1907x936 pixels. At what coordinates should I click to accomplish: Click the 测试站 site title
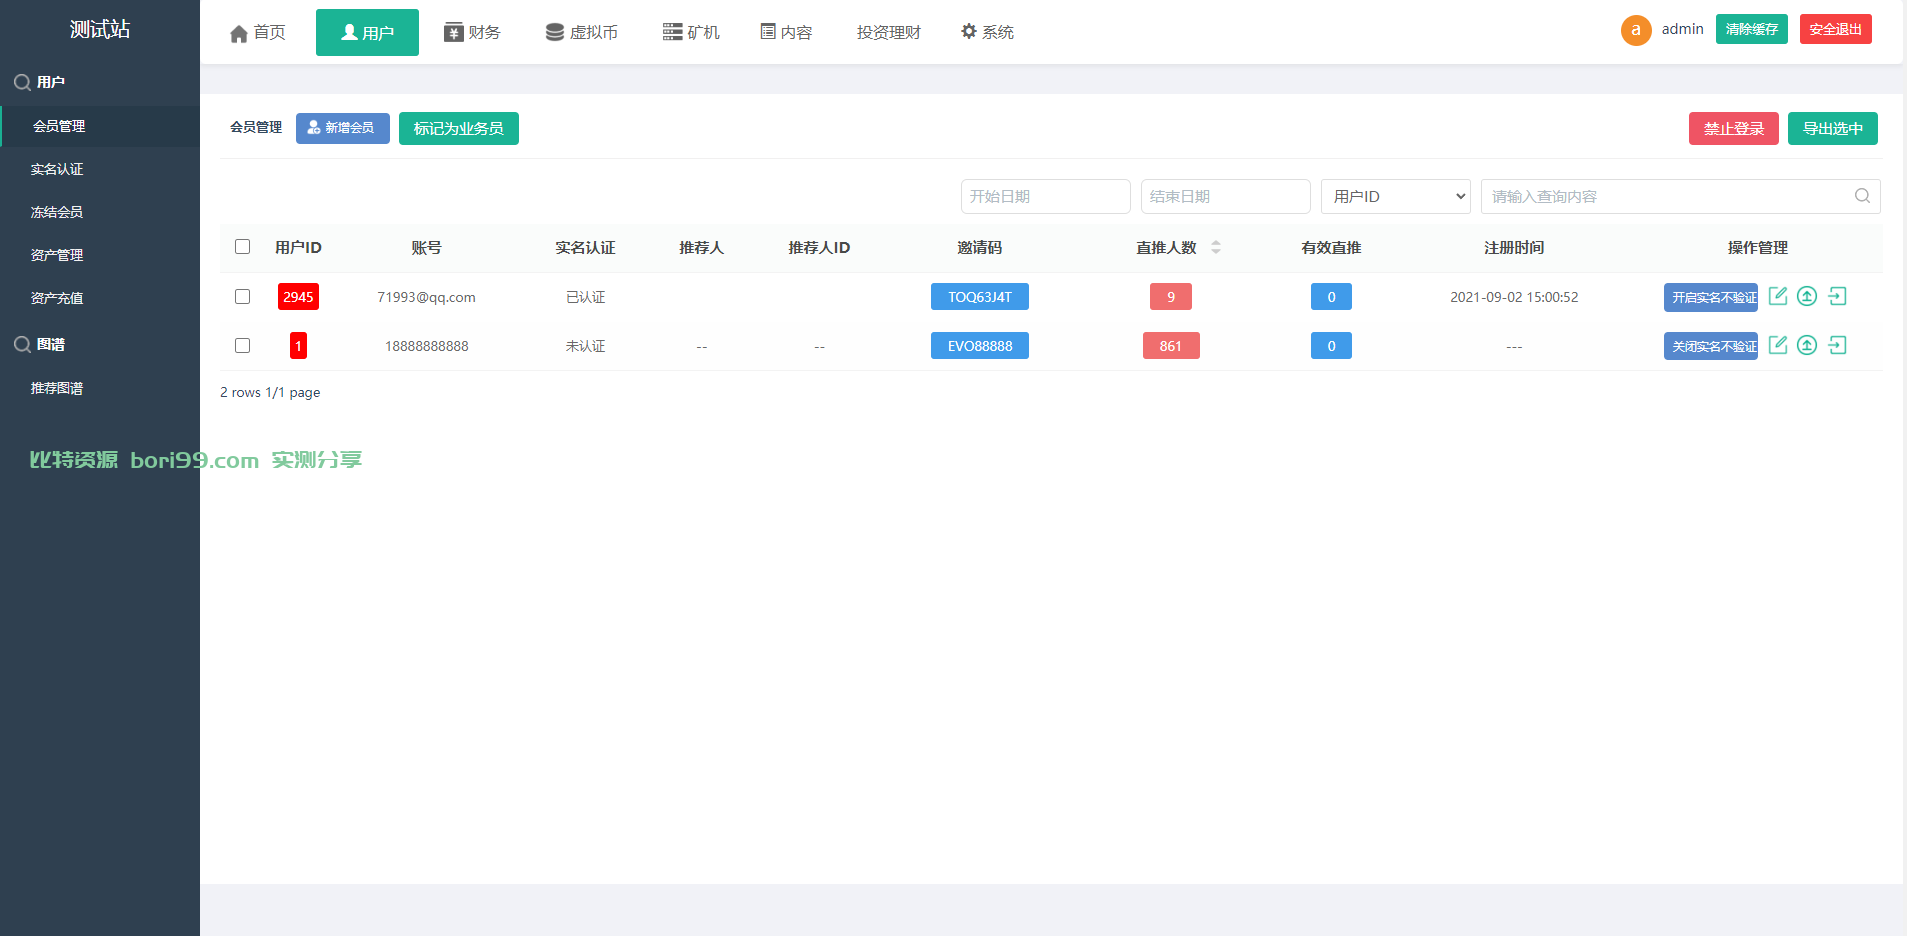pos(100,29)
